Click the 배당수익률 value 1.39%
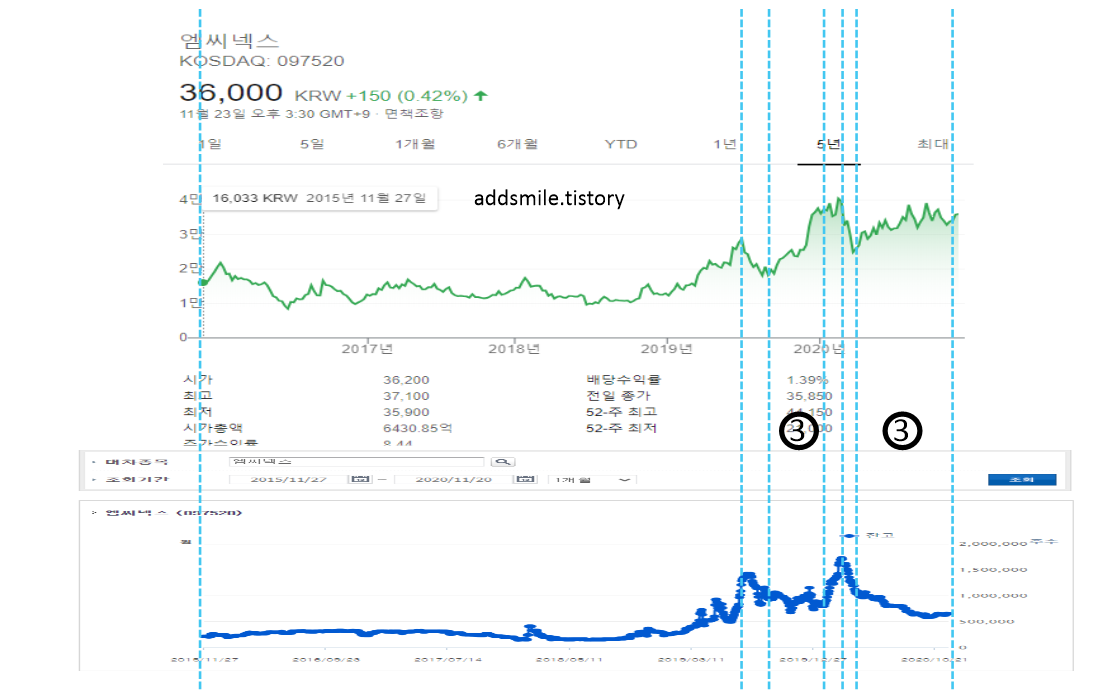The width and height of the screenshot is (1103, 690). (x=808, y=380)
